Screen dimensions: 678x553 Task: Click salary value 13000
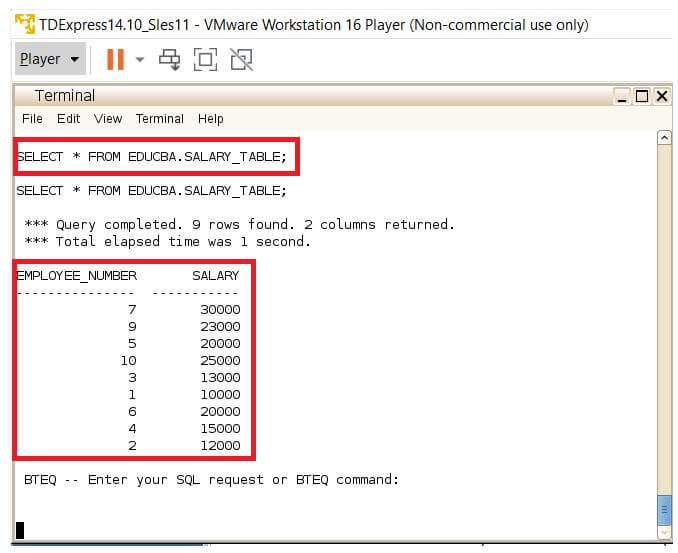(220, 377)
